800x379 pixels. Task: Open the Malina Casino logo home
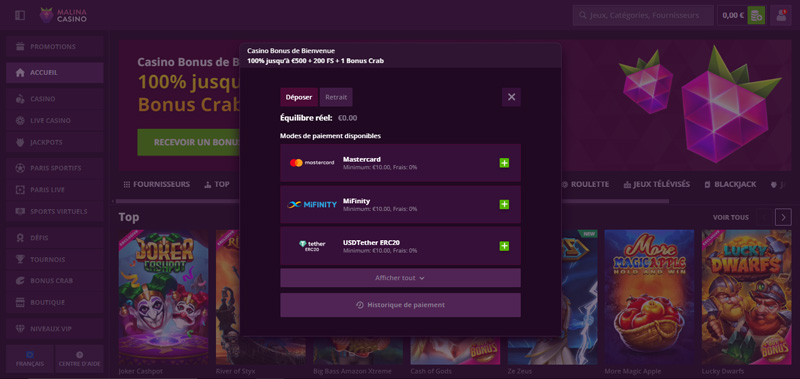click(x=64, y=15)
